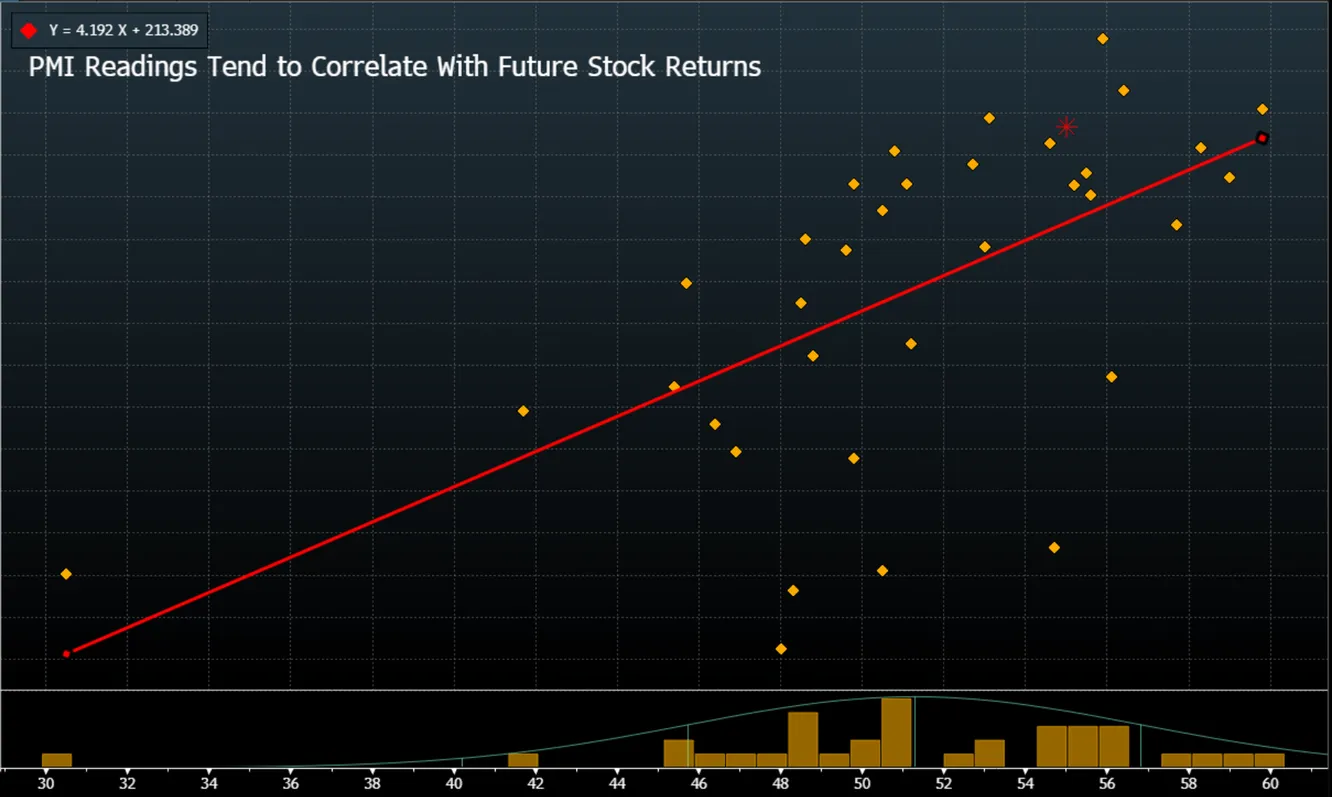Click the red dot at the regression line's start
This screenshot has height=797, width=1332.
coord(67,654)
